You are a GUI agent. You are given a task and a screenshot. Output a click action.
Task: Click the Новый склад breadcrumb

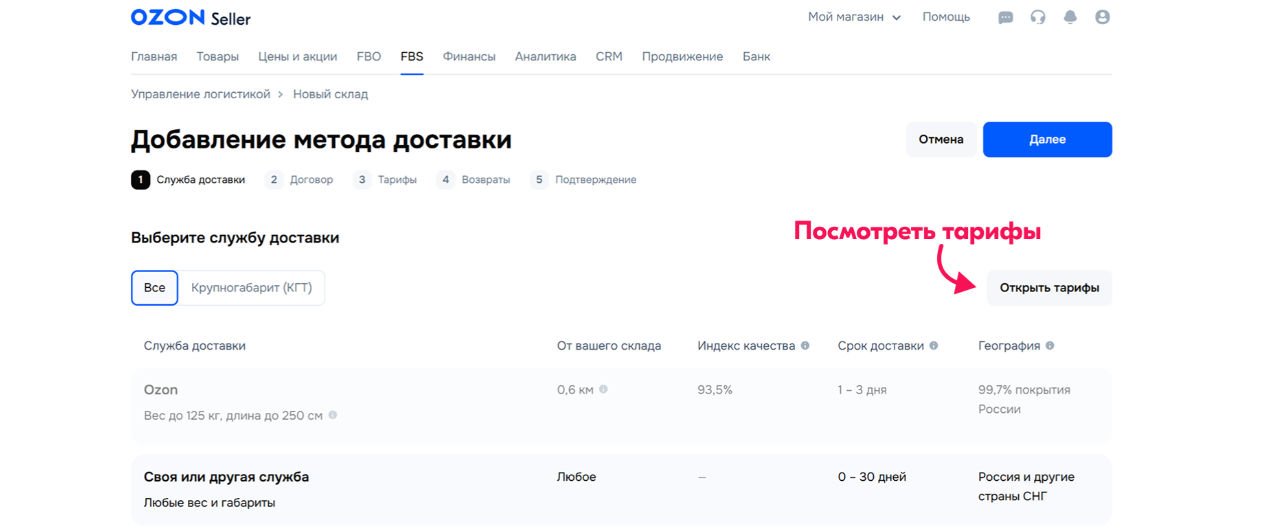pyautogui.click(x=330, y=94)
